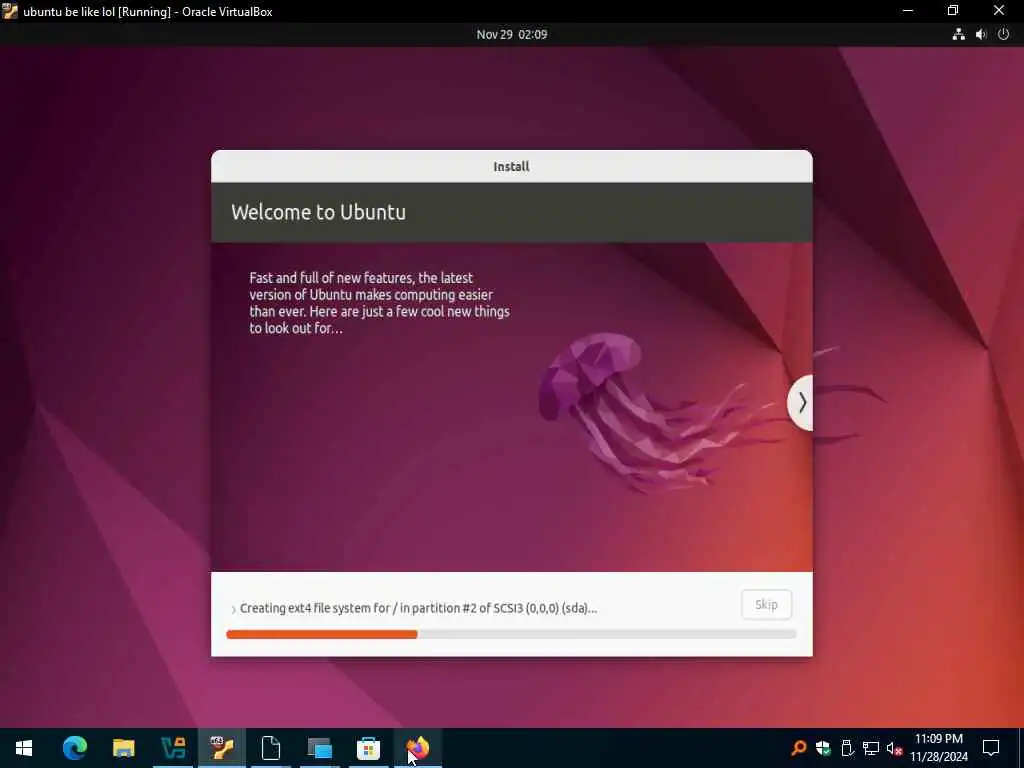Viewport: 1024px width, 768px height.
Task: Open the Windows notification center
Action: coord(991,748)
